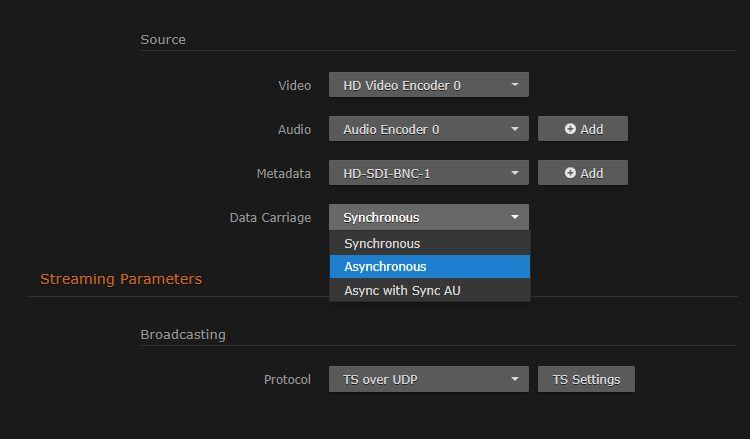This screenshot has height=439, width=750.
Task: Click the Source section label
Action: click(163, 39)
